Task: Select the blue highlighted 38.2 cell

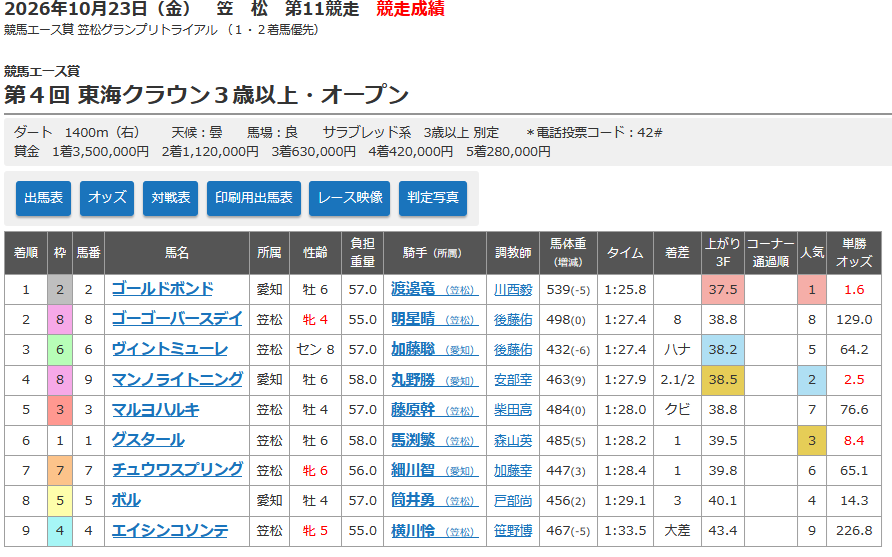Action: [x=722, y=350]
